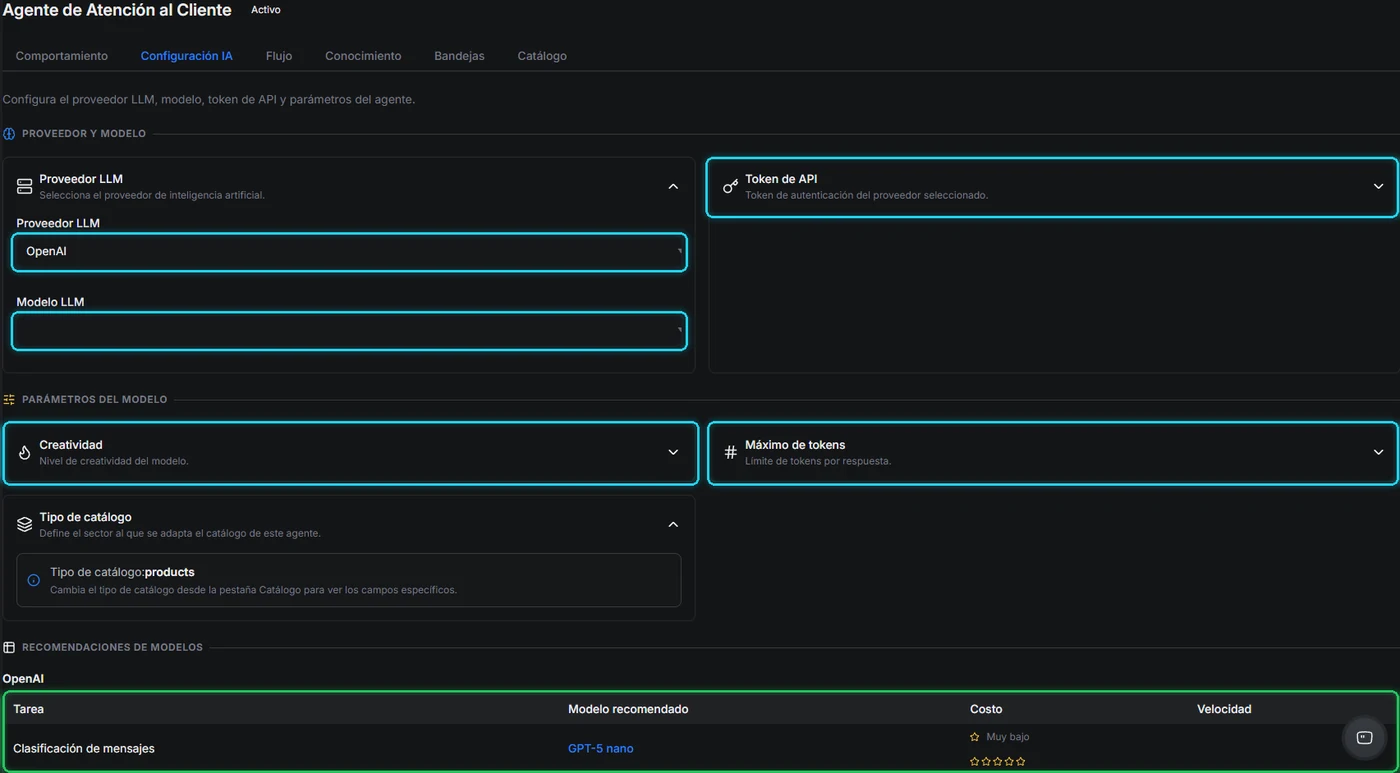Go to the Bandejas tab
This screenshot has width=1400, height=773.
(459, 56)
